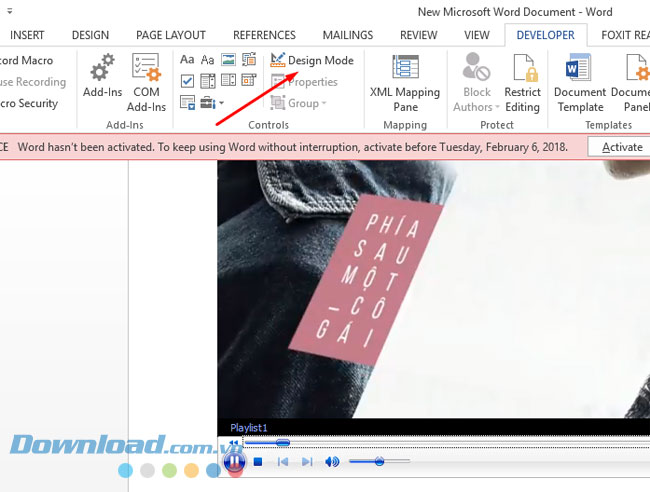Click the embedded video frame
Viewport: 650px width, 492px height.
434,289
